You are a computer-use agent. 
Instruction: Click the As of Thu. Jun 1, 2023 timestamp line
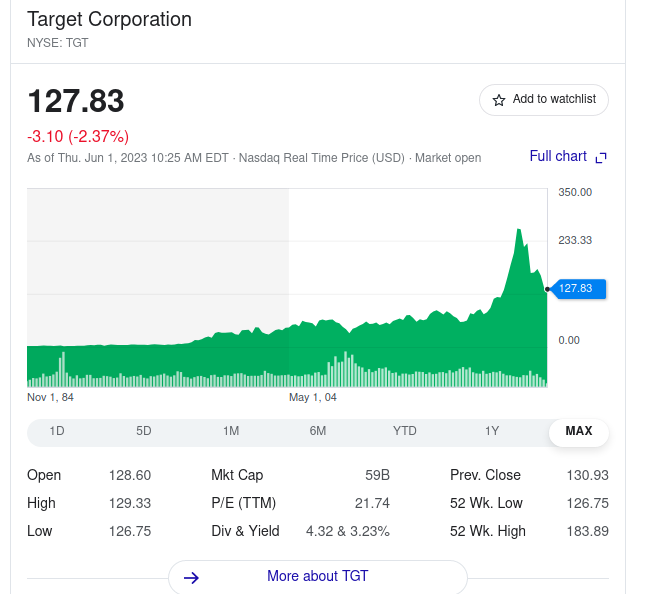[254, 158]
